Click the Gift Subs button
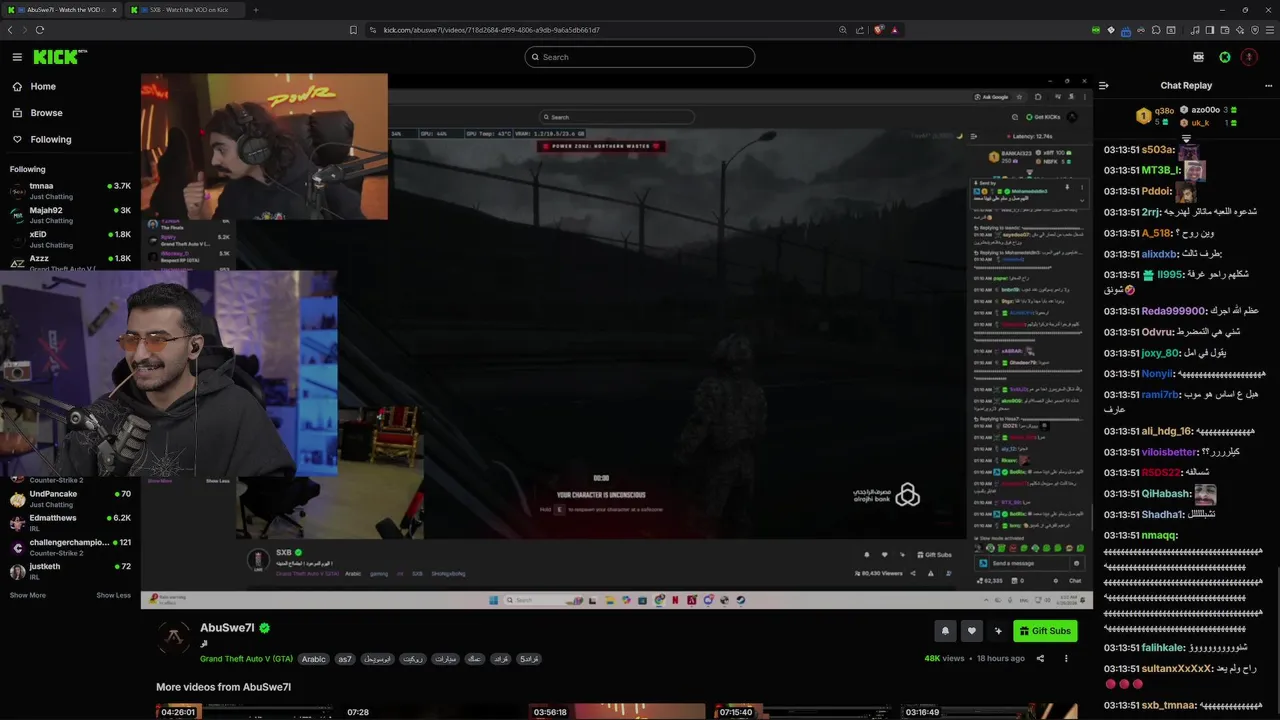 click(x=1045, y=631)
